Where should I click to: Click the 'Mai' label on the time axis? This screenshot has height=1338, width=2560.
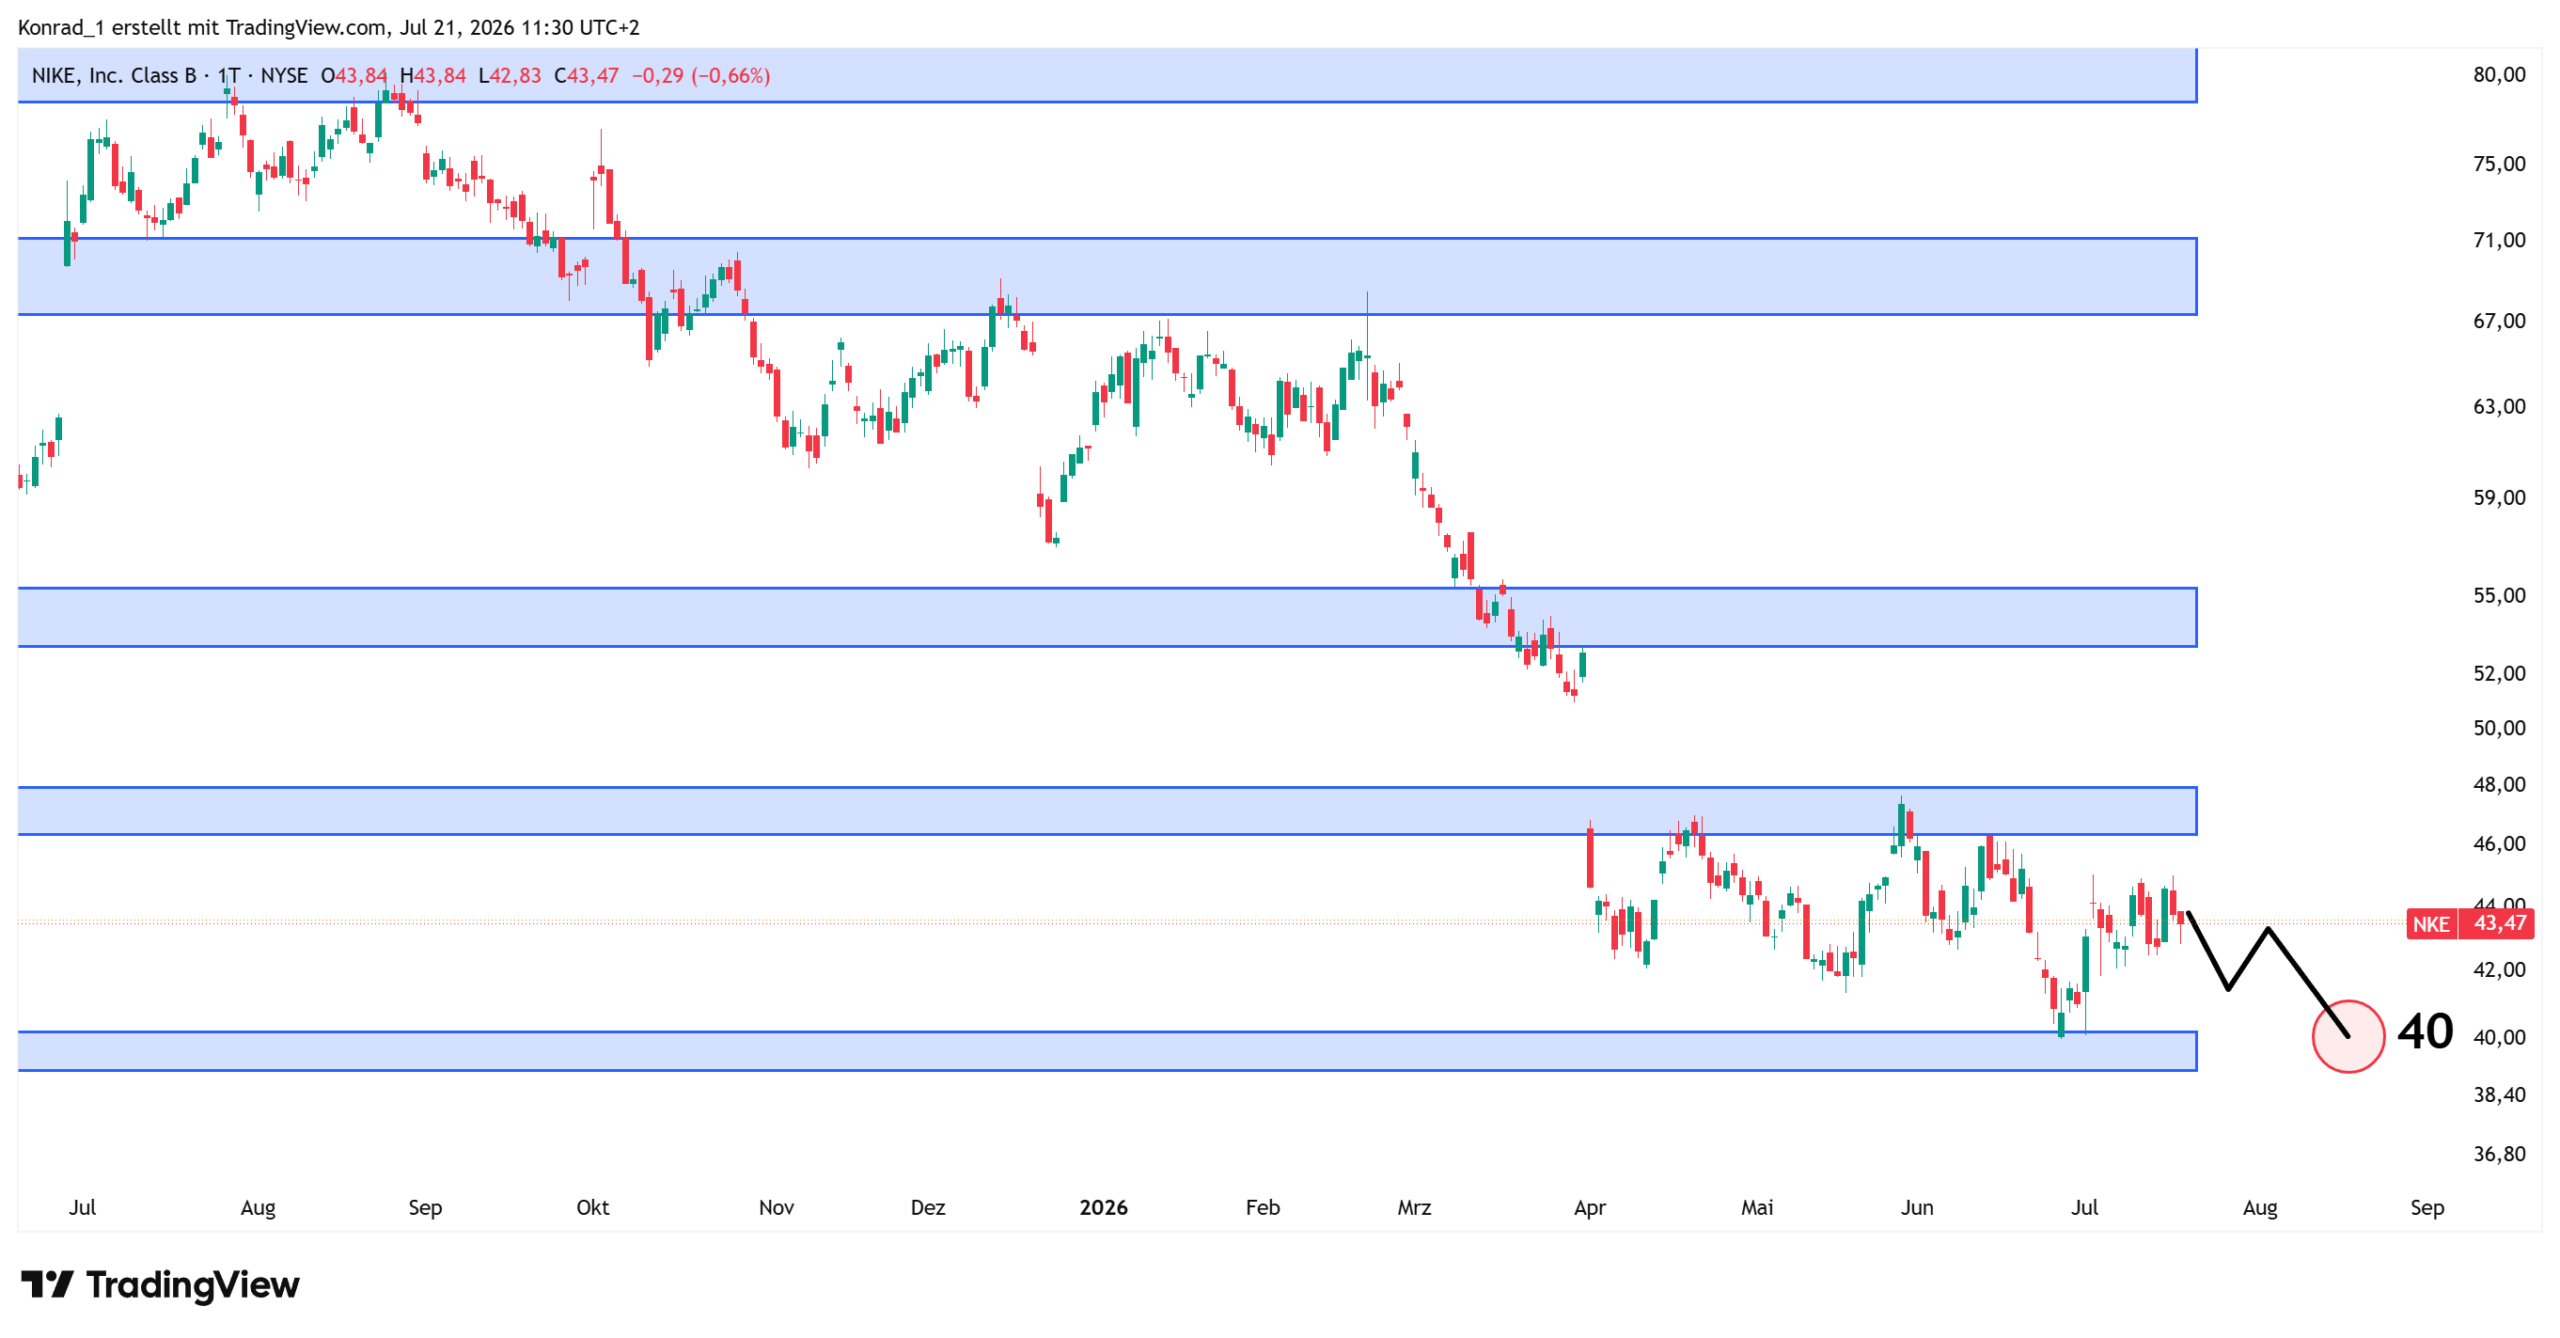click(x=1757, y=1208)
